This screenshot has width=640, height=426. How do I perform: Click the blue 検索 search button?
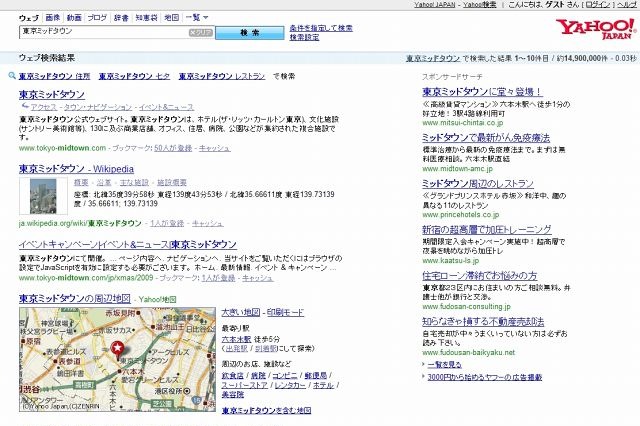(249, 33)
